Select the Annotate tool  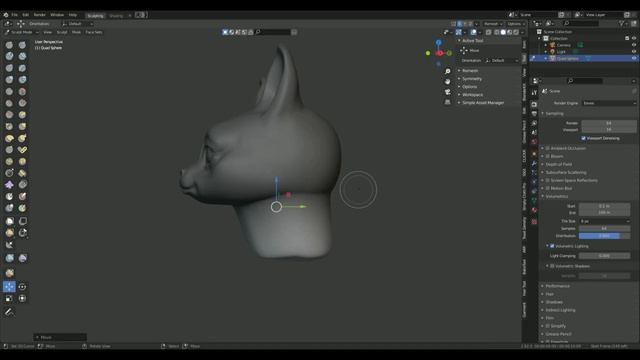tap(9, 312)
